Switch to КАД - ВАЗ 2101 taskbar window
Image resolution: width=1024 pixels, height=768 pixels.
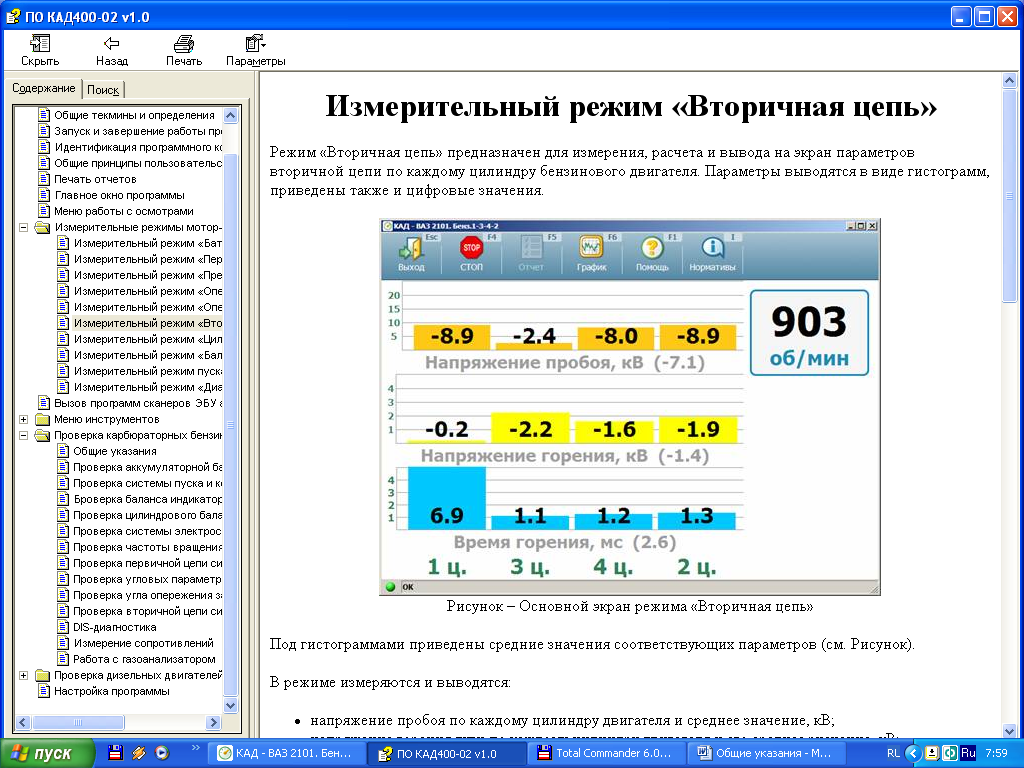point(285,753)
